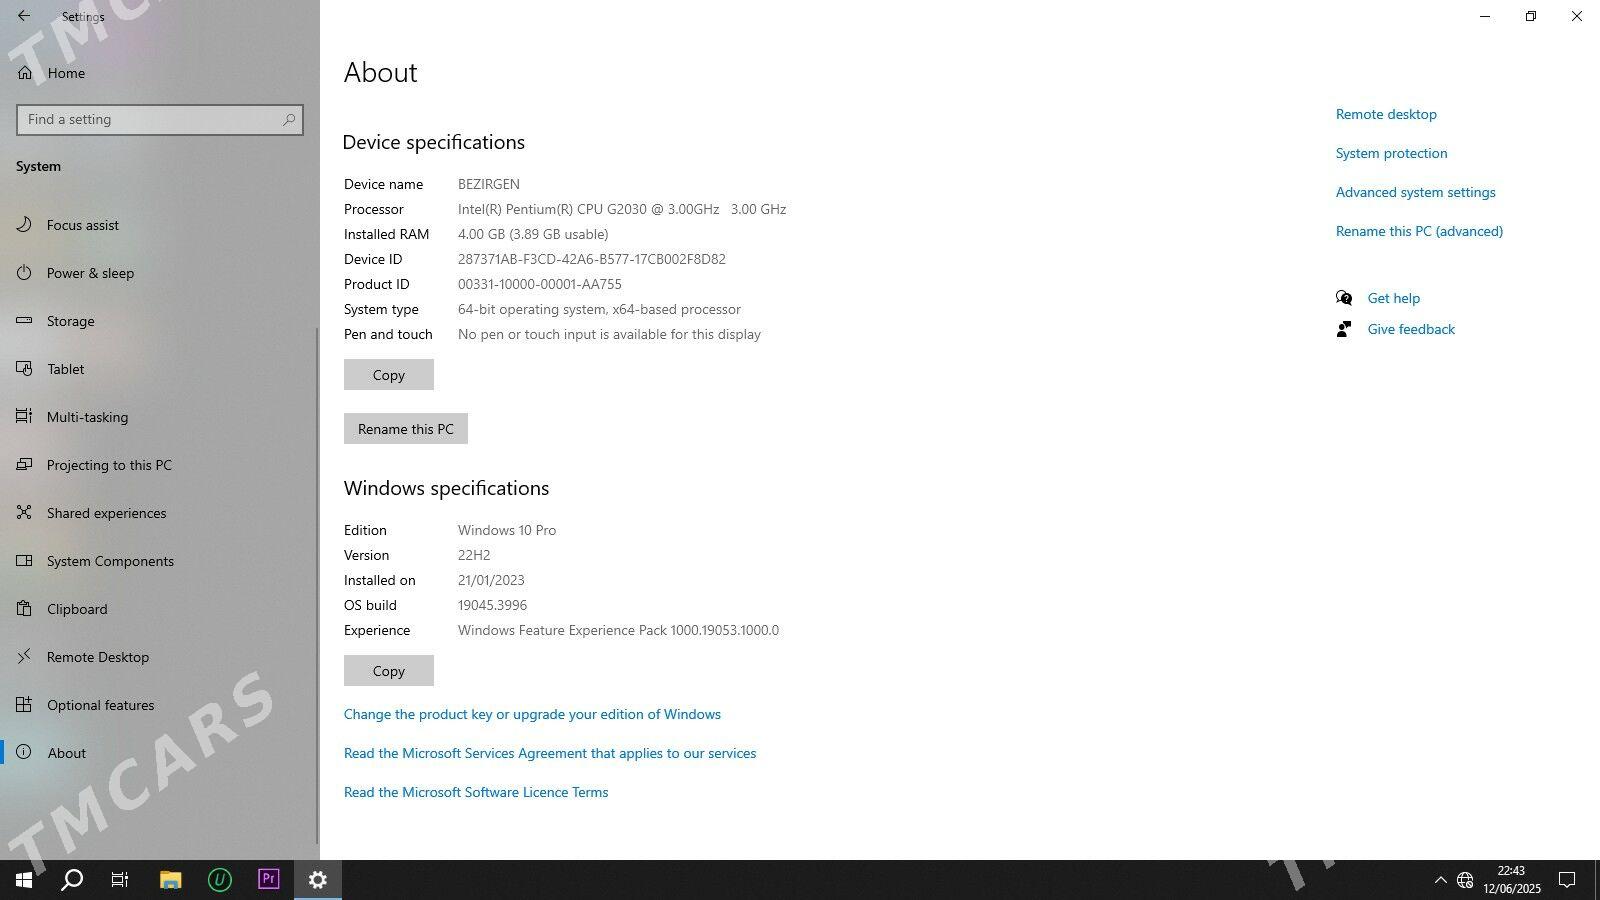Click the search magnifier in Find a setting
The image size is (1600, 900).
coord(289,120)
